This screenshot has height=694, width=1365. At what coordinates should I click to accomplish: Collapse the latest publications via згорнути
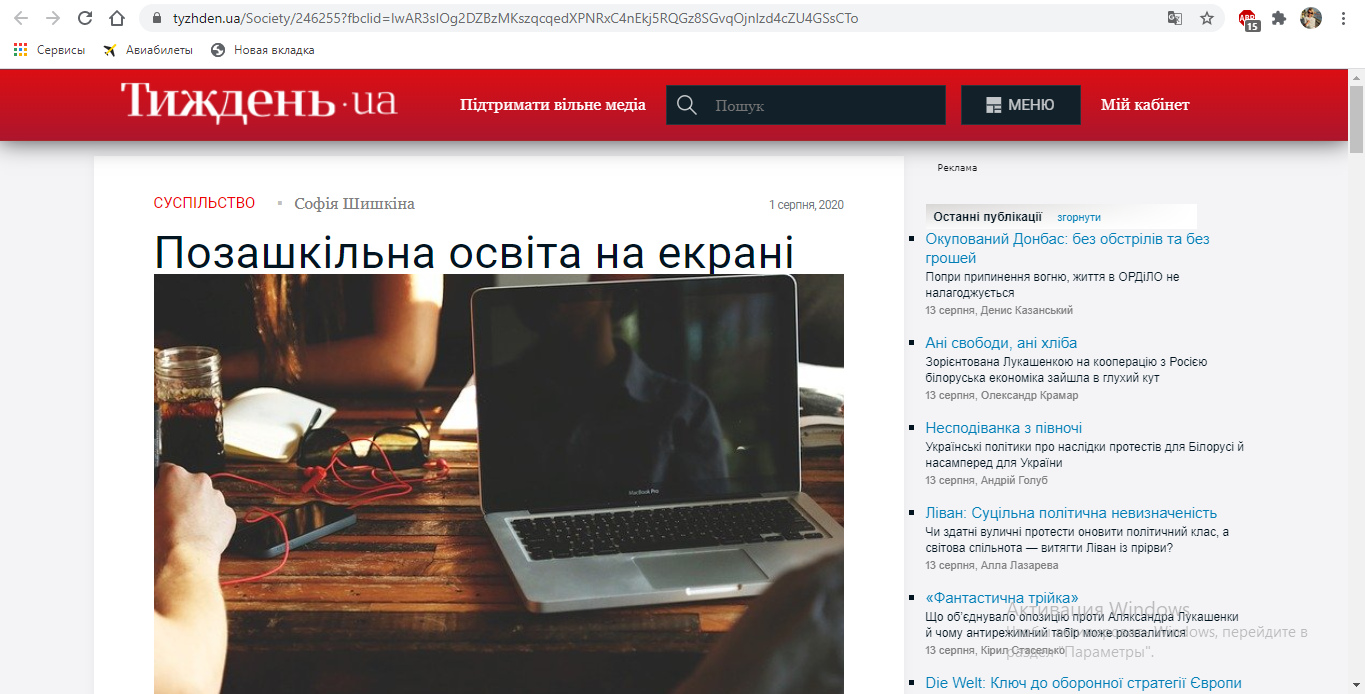click(1078, 217)
